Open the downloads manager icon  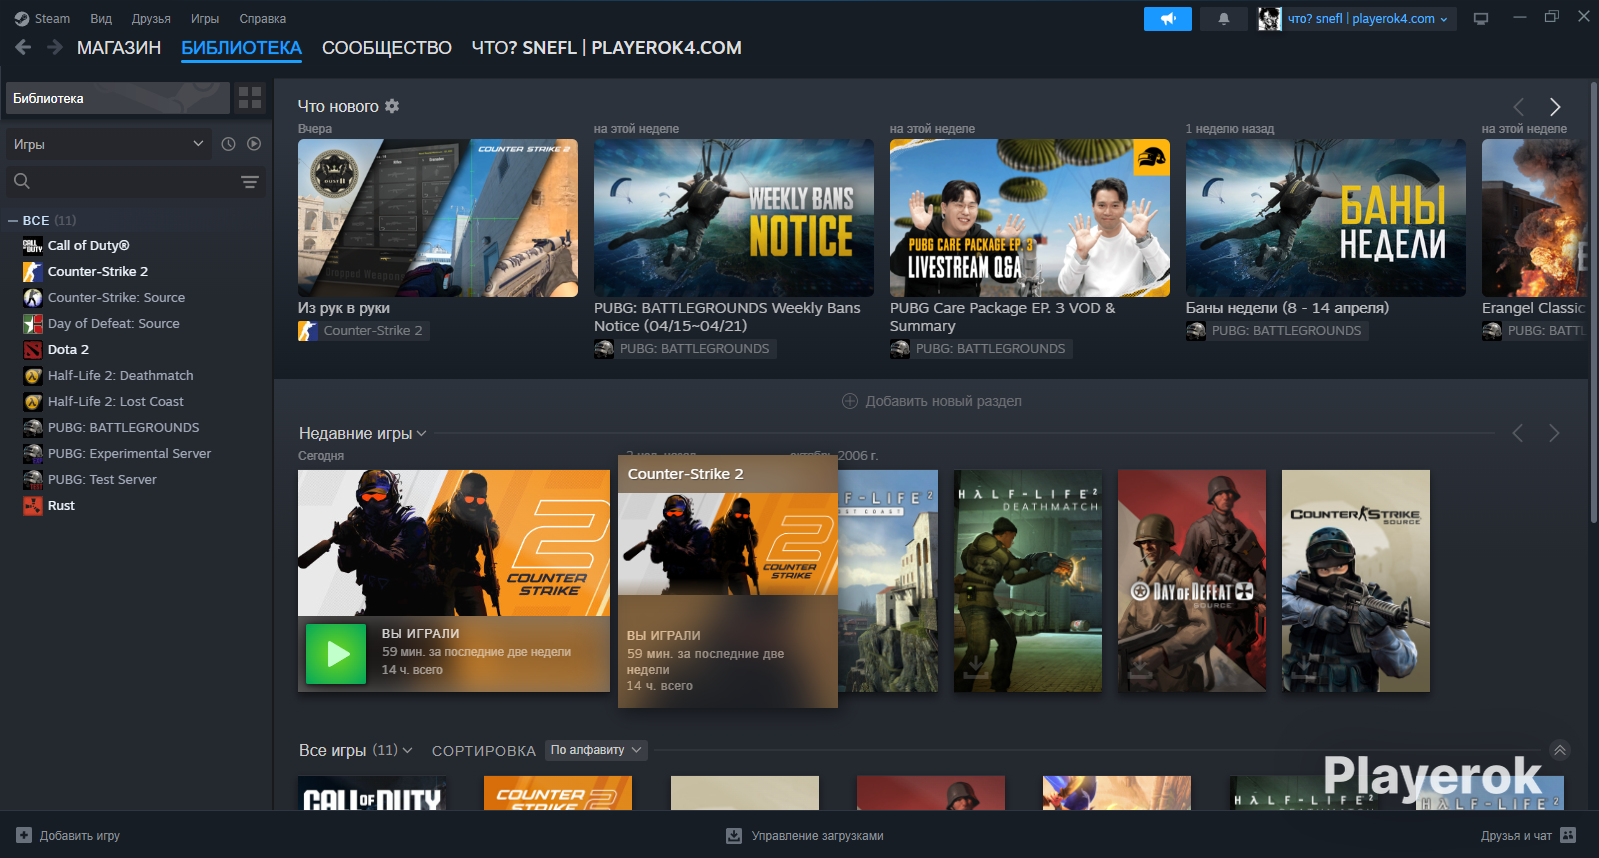pos(734,835)
